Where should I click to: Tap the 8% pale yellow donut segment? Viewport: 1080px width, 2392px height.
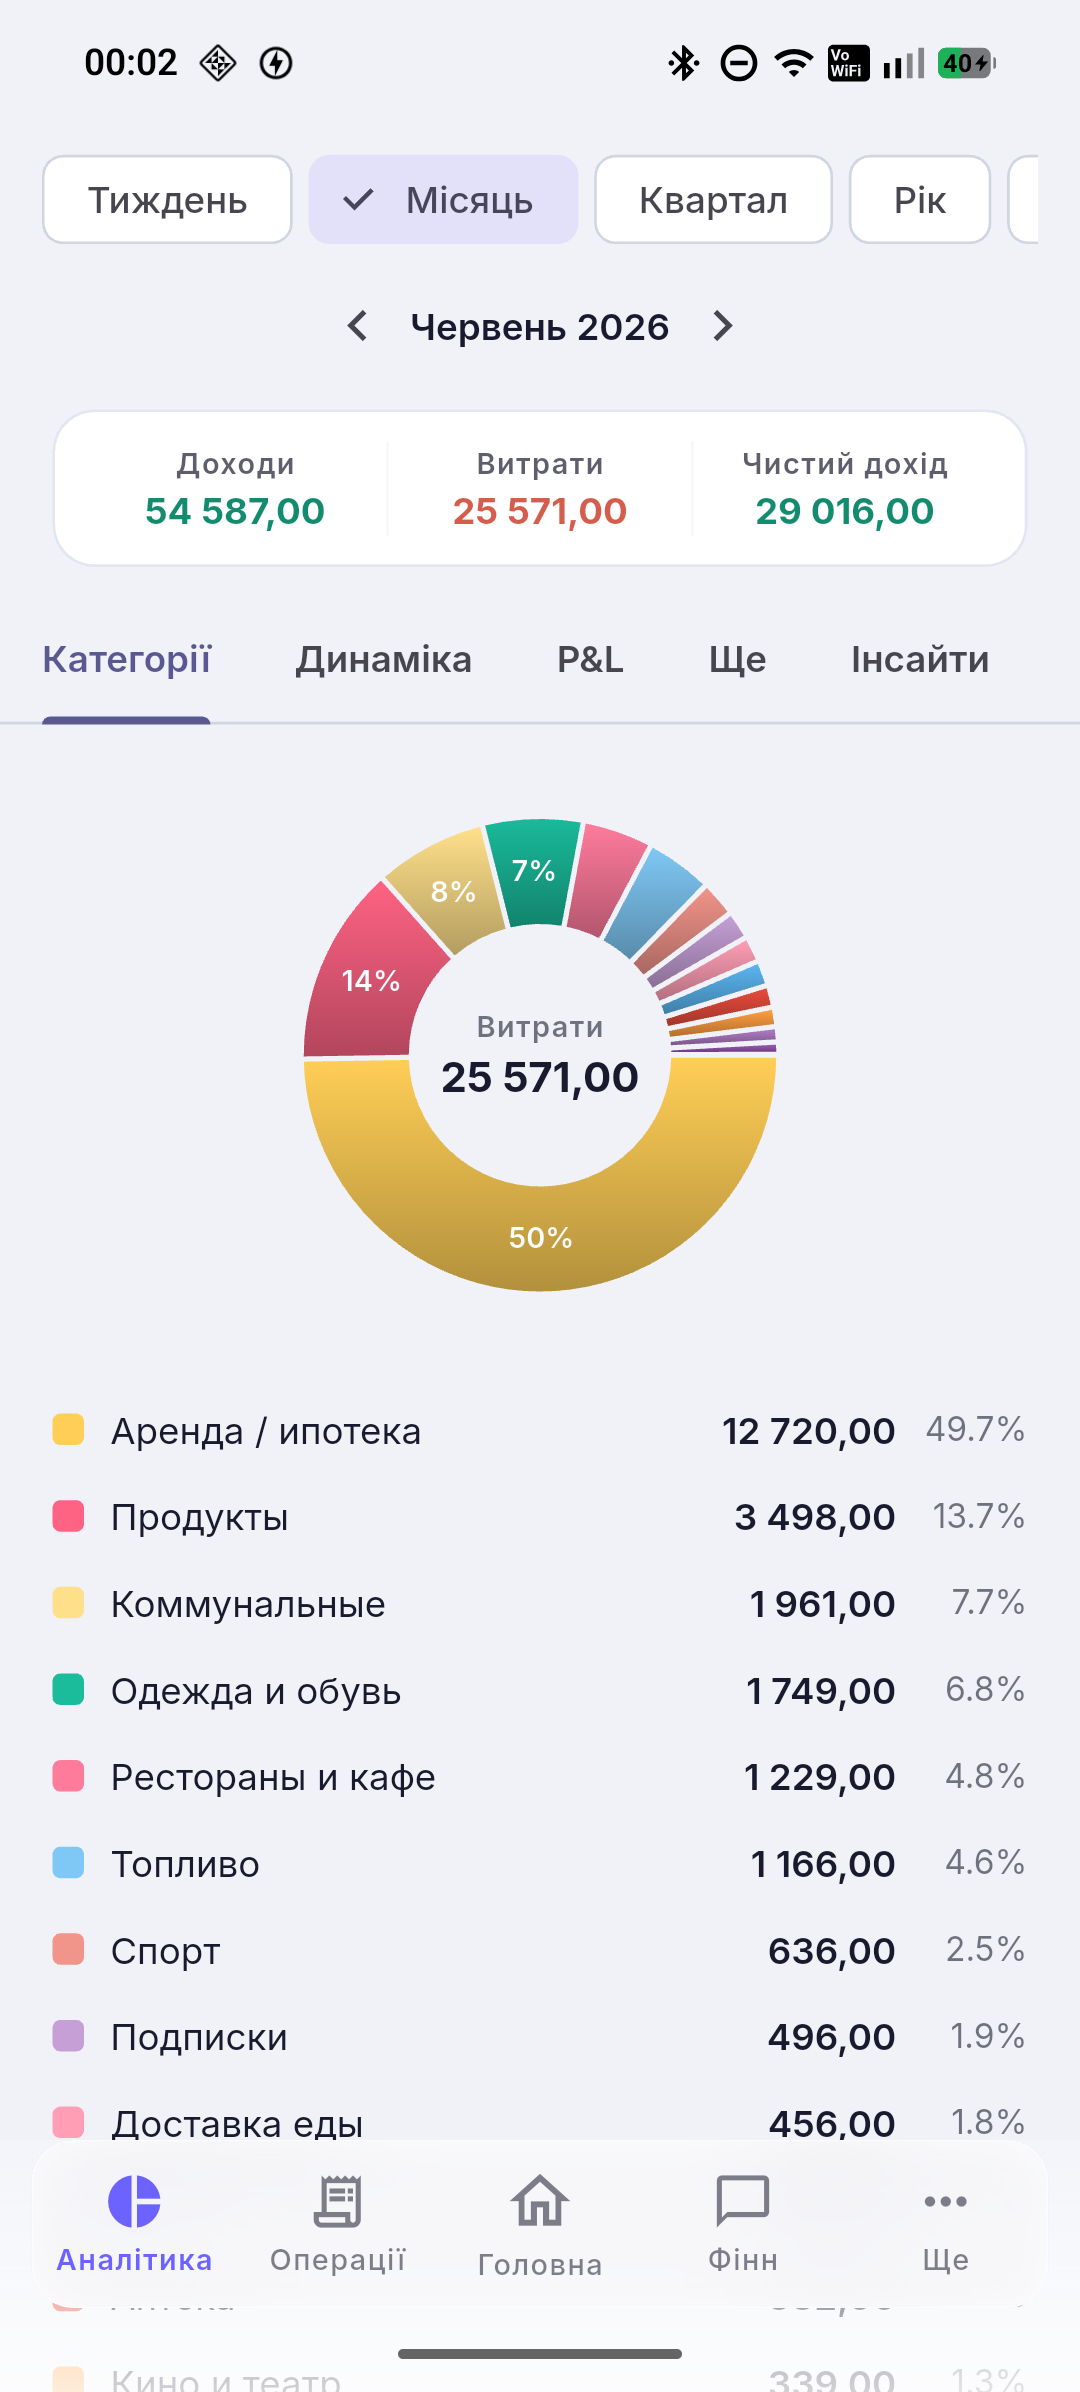[x=452, y=890]
